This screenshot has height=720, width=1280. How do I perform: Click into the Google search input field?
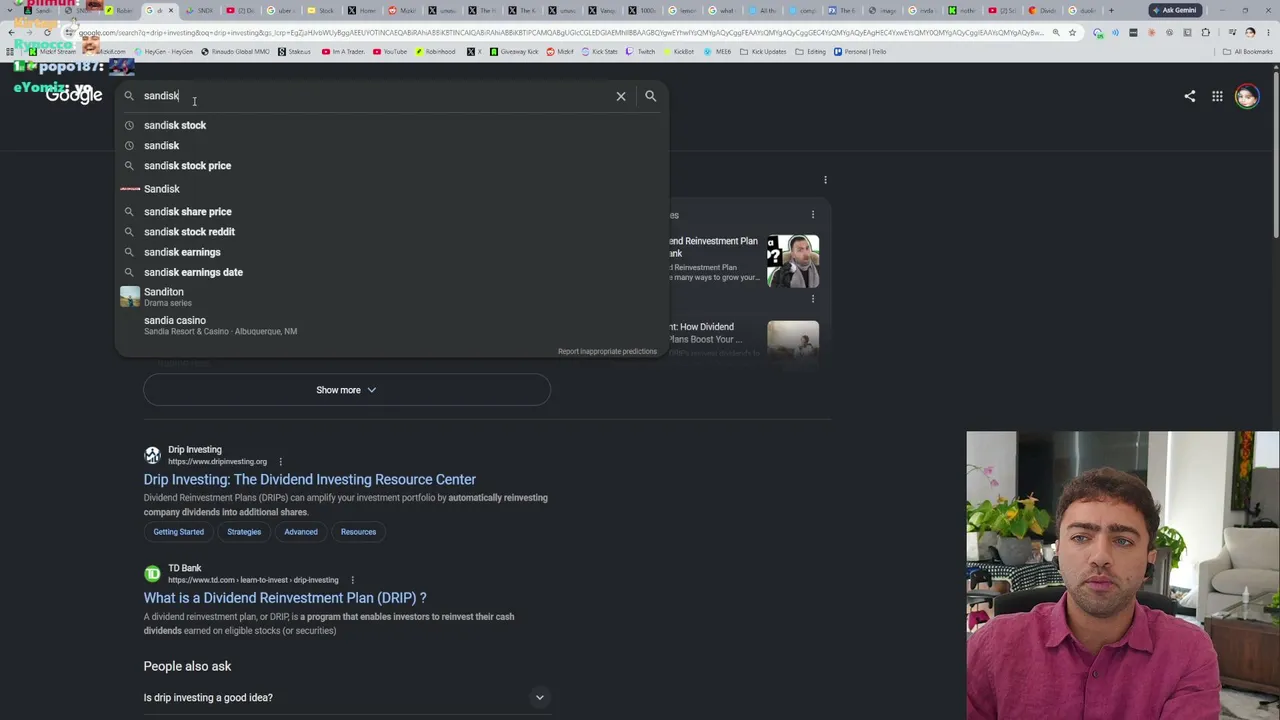point(376,96)
